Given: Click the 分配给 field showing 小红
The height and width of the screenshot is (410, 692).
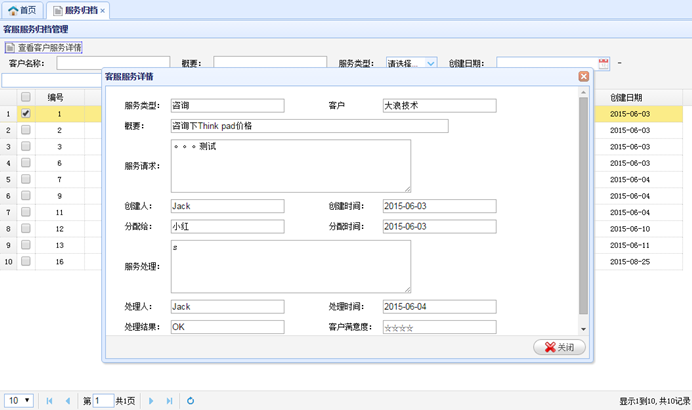Looking at the screenshot, I should 227,226.
